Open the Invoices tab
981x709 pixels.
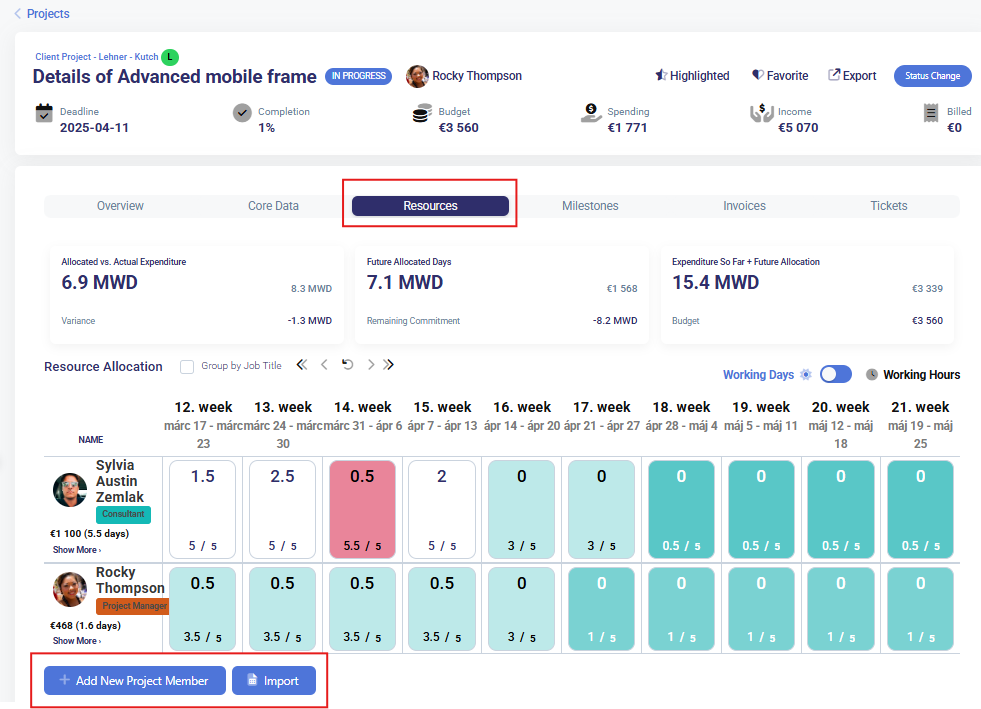pos(744,206)
